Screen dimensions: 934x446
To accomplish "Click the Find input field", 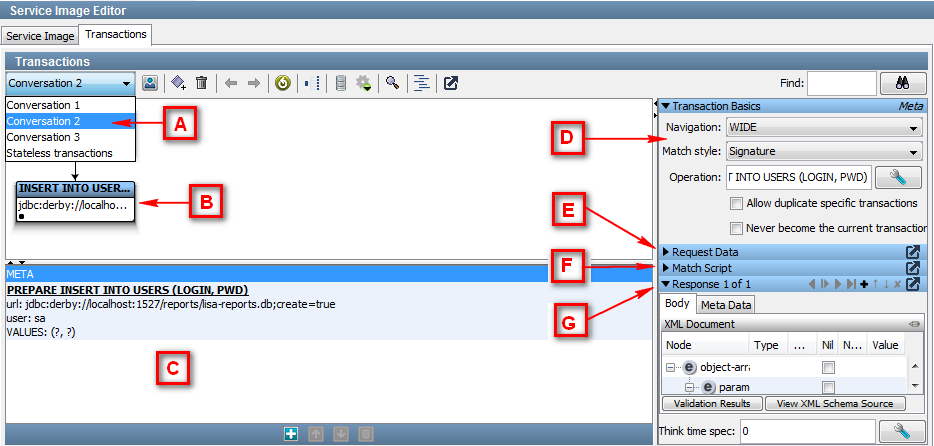I will pyautogui.click(x=842, y=84).
